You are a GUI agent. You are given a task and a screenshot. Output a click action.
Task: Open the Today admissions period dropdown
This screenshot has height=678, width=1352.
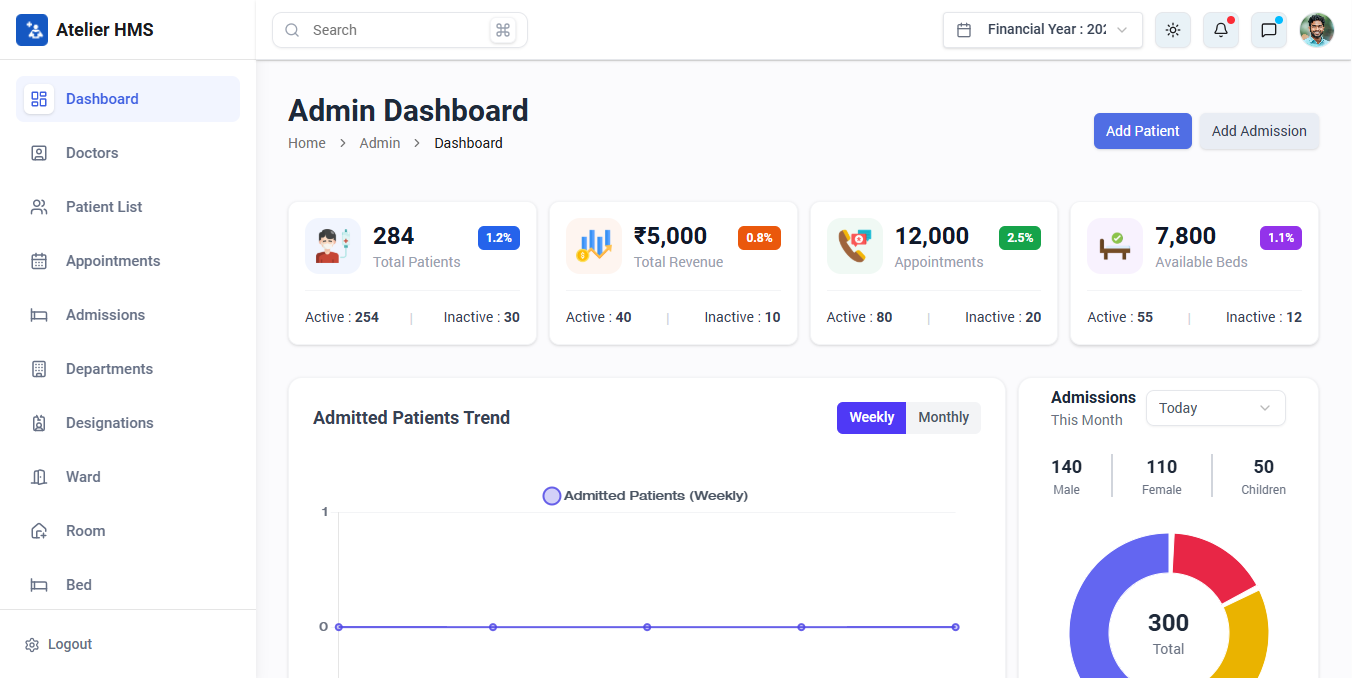click(x=1215, y=408)
